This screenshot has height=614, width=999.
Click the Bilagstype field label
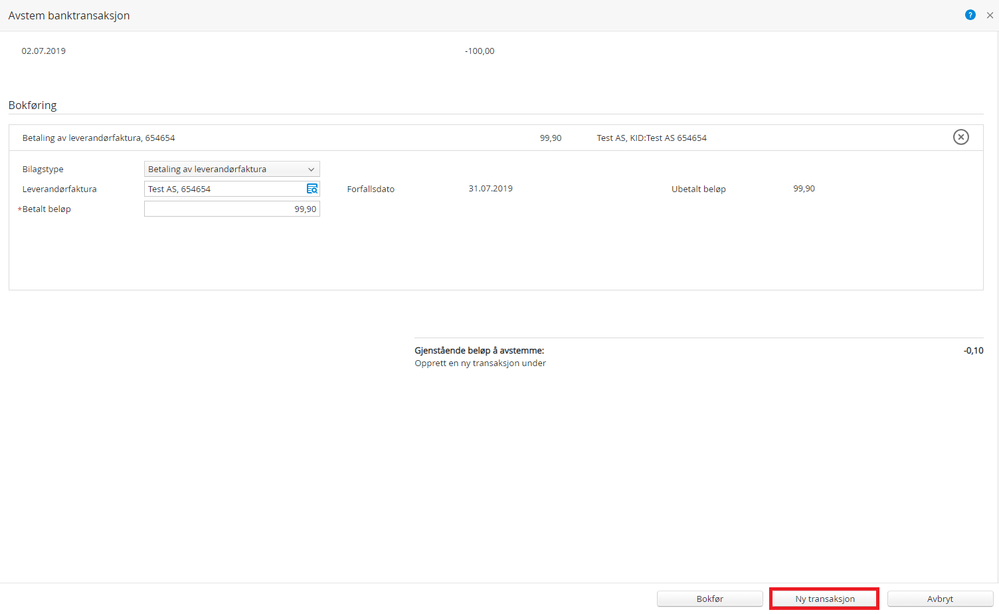tap(43, 169)
